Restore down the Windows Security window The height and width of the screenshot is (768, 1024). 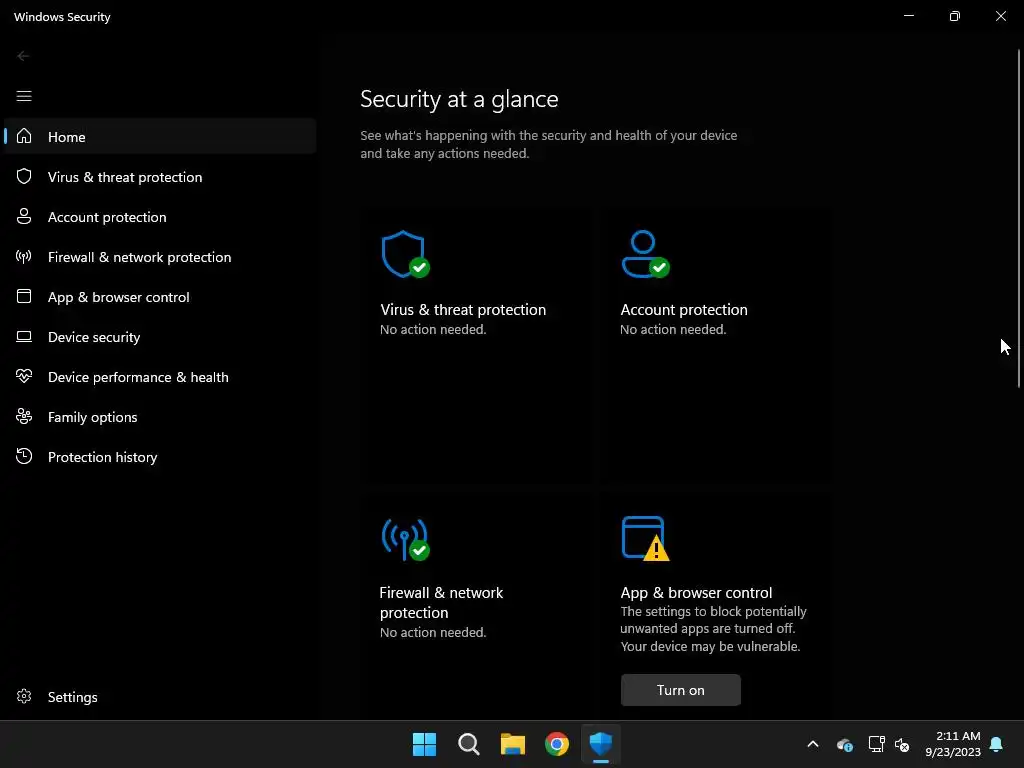[955, 16]
